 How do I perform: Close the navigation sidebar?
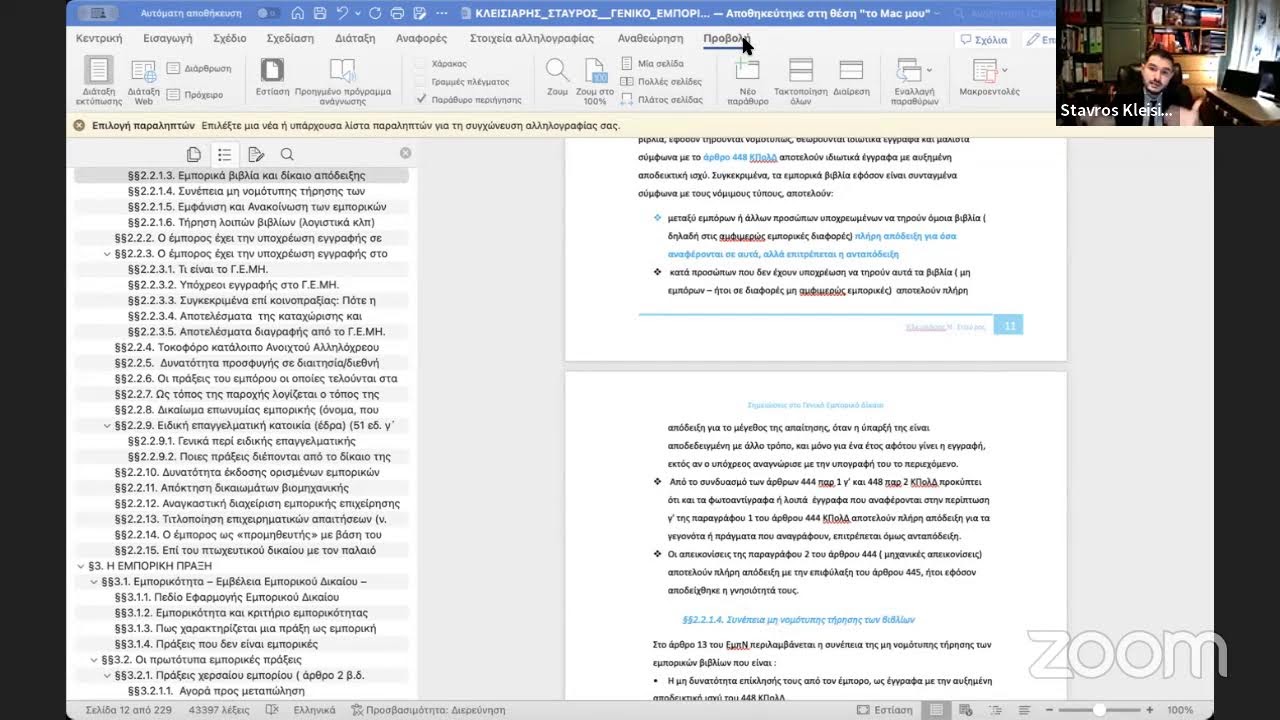click(x=405, y=153)
